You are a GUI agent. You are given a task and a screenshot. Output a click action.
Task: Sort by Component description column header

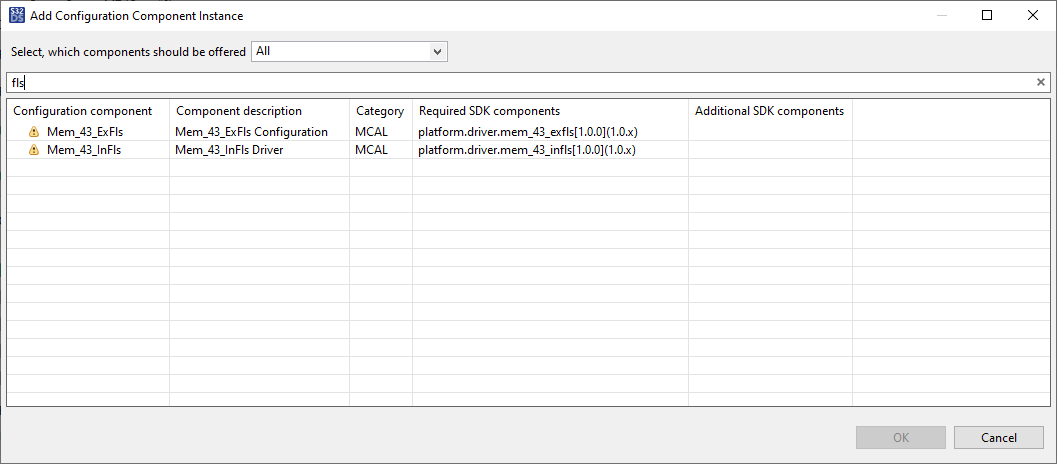[x=239, y=111]
